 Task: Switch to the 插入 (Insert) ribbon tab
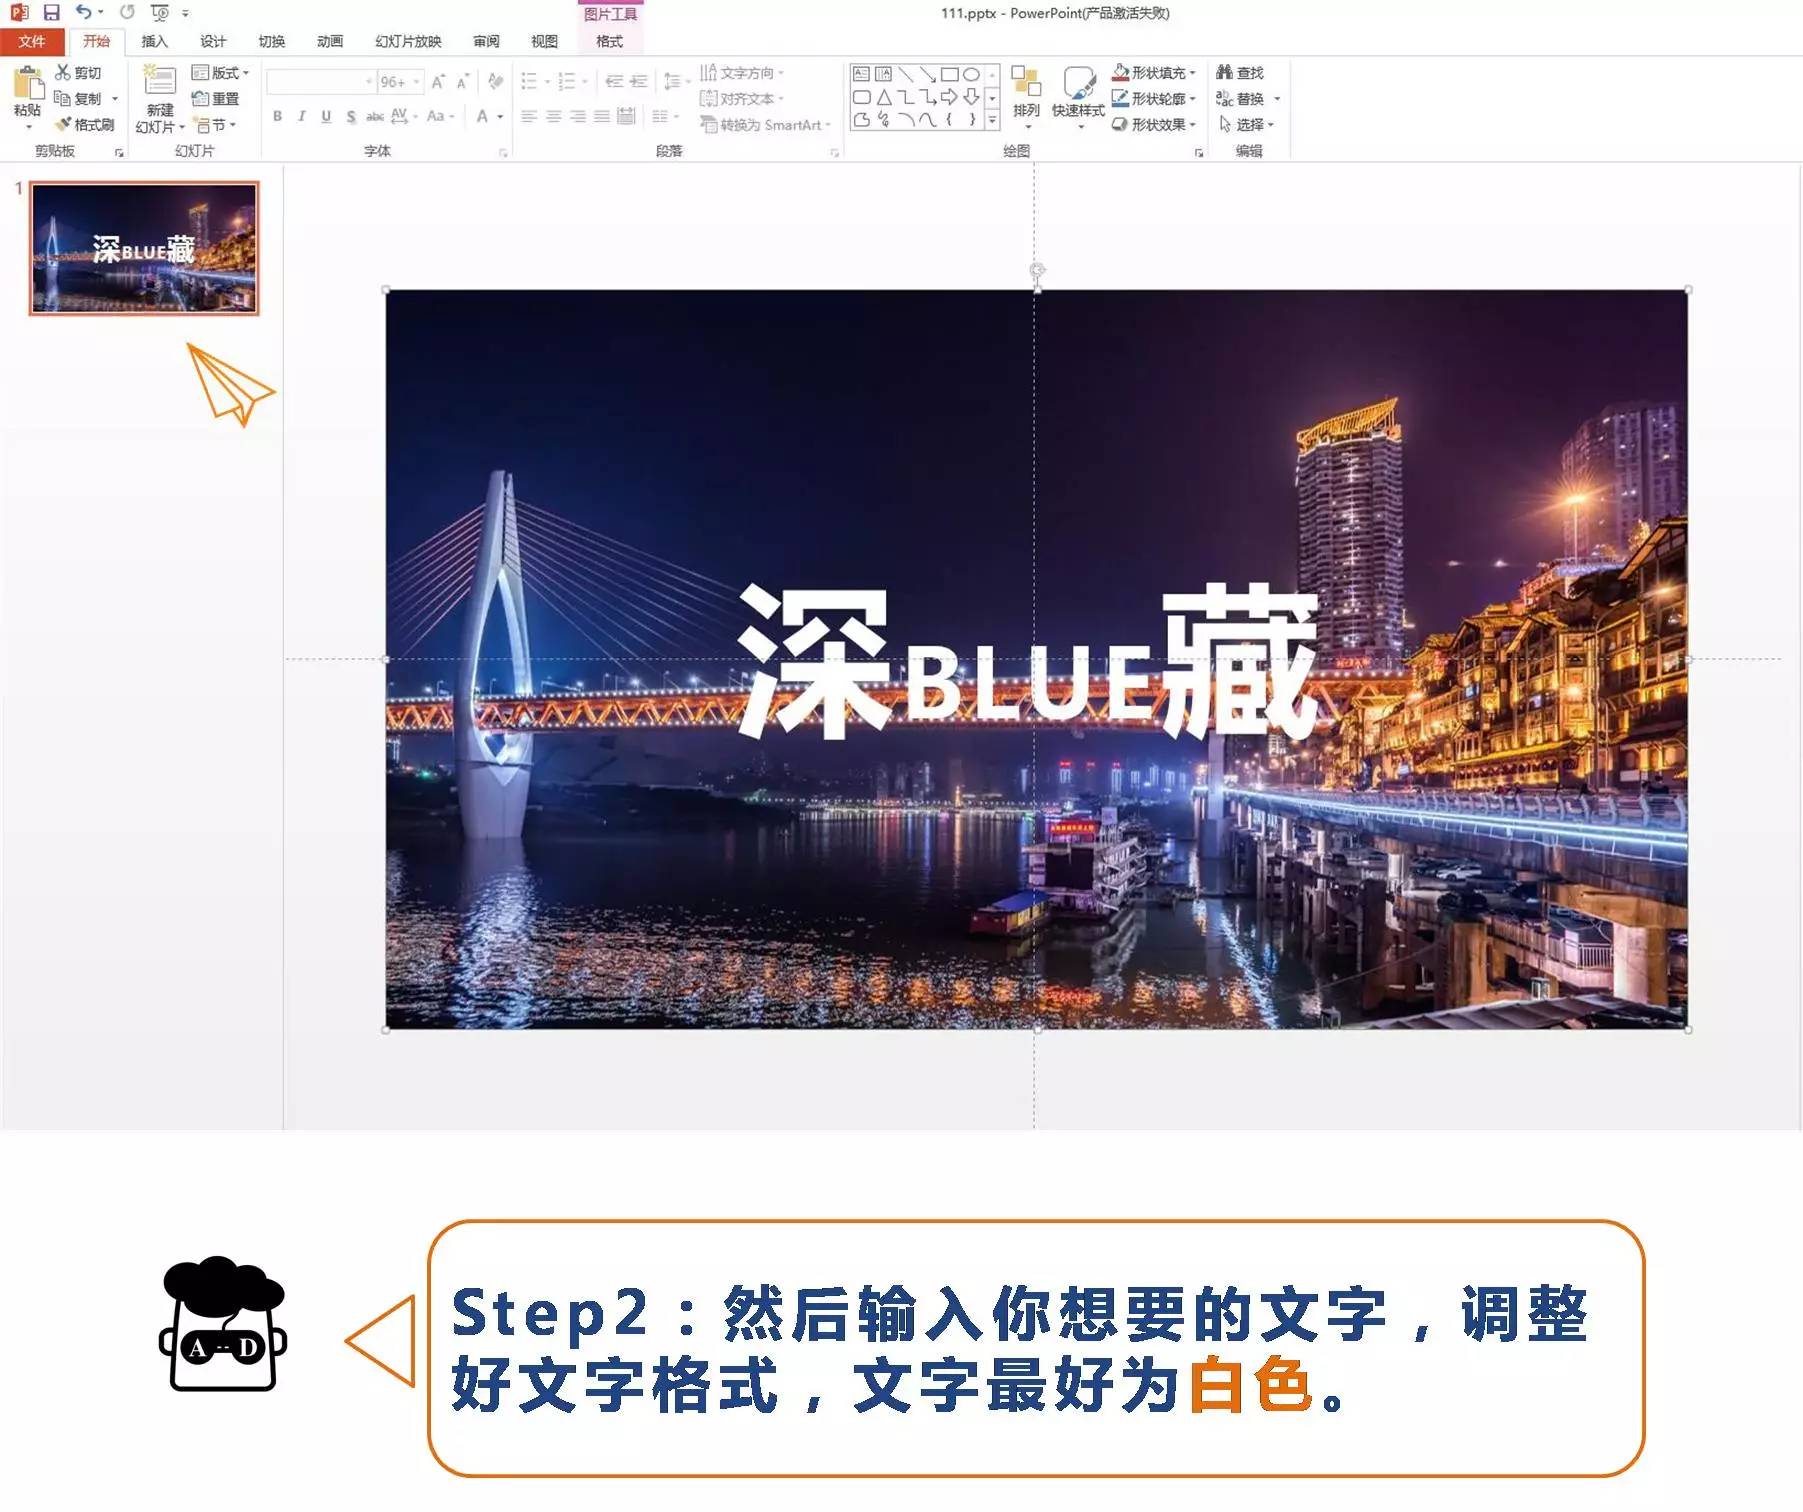[x=154, y=41]
